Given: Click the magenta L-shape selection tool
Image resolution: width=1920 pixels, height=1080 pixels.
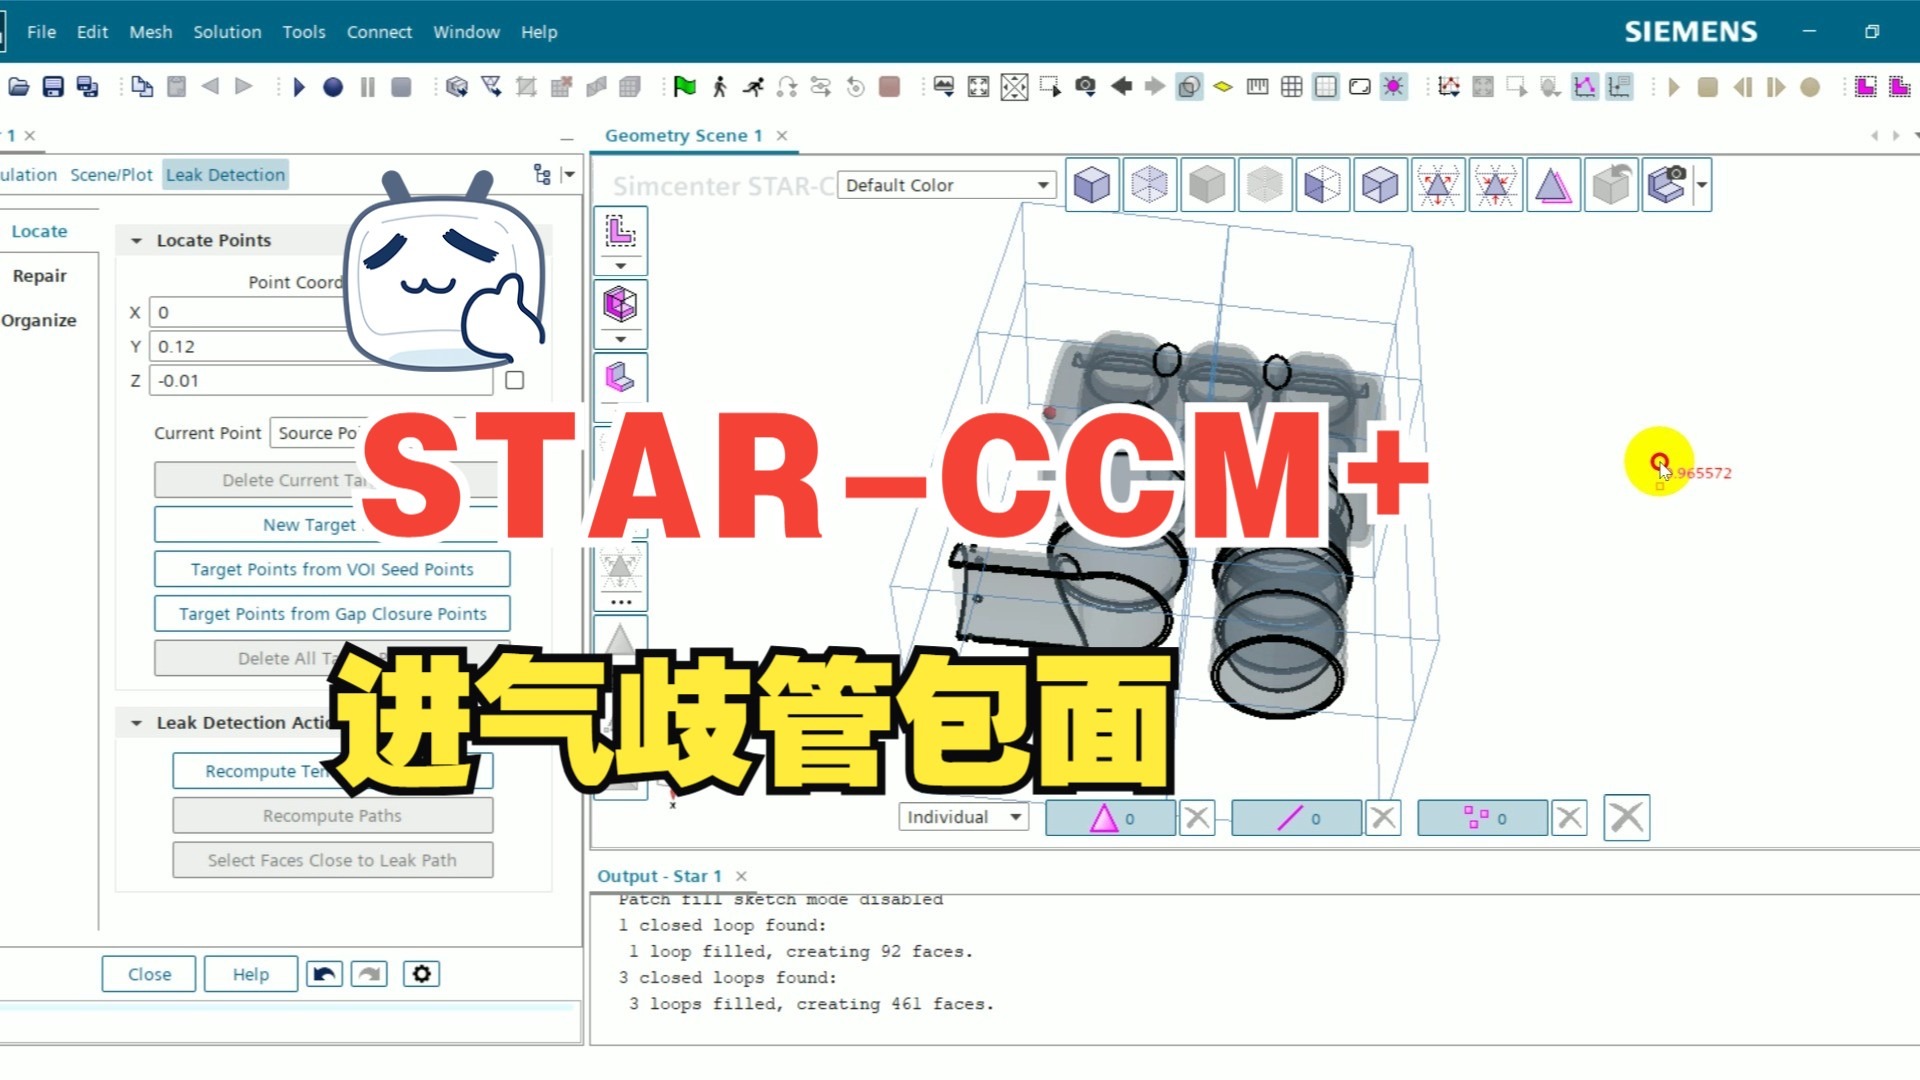Looking at the screenshot, I should point(620,232).
